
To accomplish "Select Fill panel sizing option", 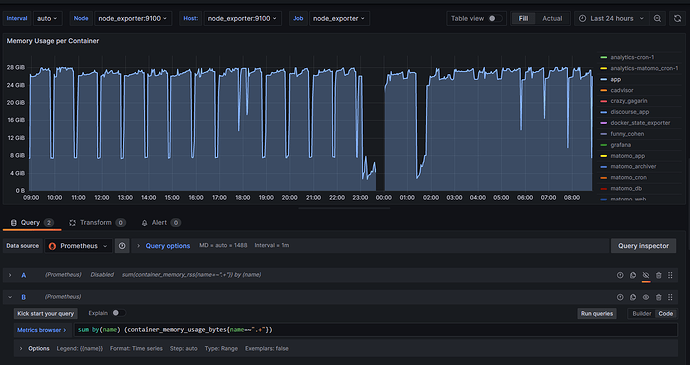I will 523,18.
